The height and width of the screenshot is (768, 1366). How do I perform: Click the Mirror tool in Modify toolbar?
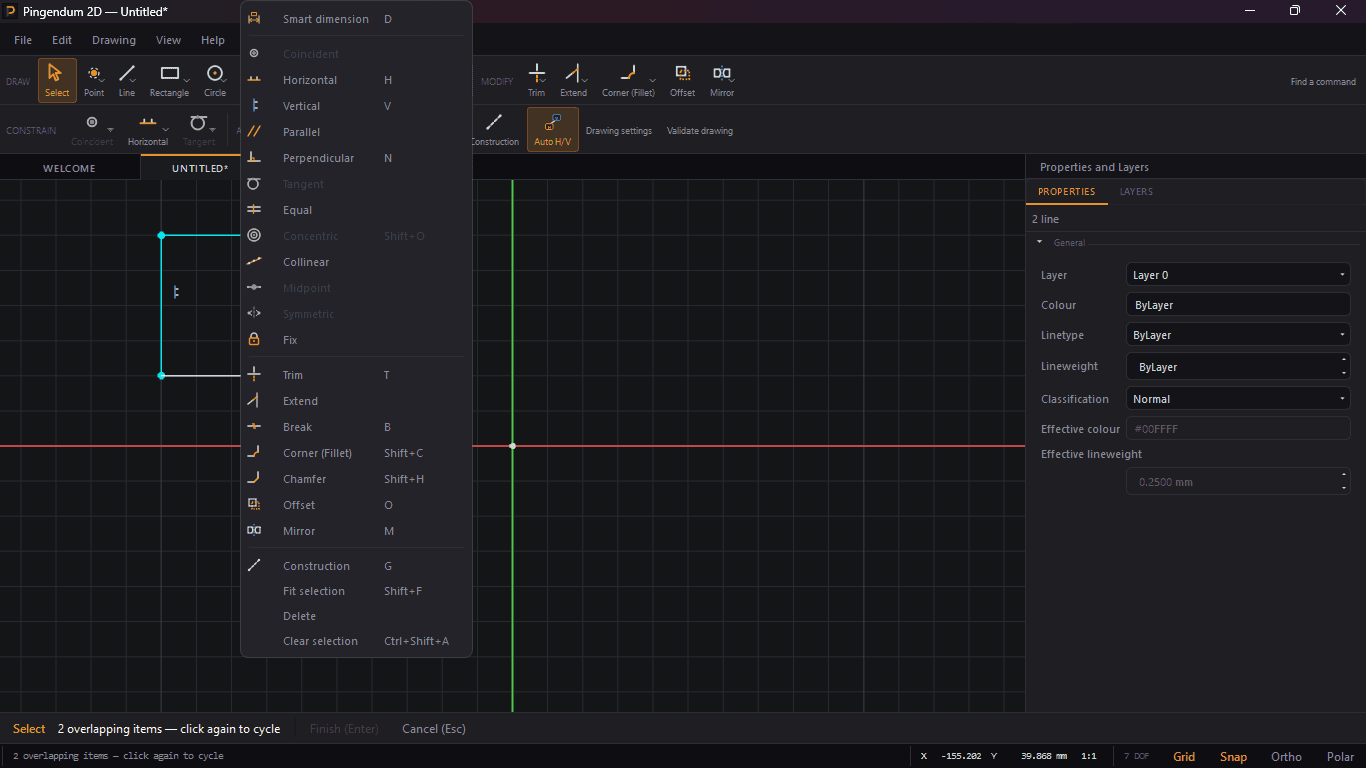722,80
